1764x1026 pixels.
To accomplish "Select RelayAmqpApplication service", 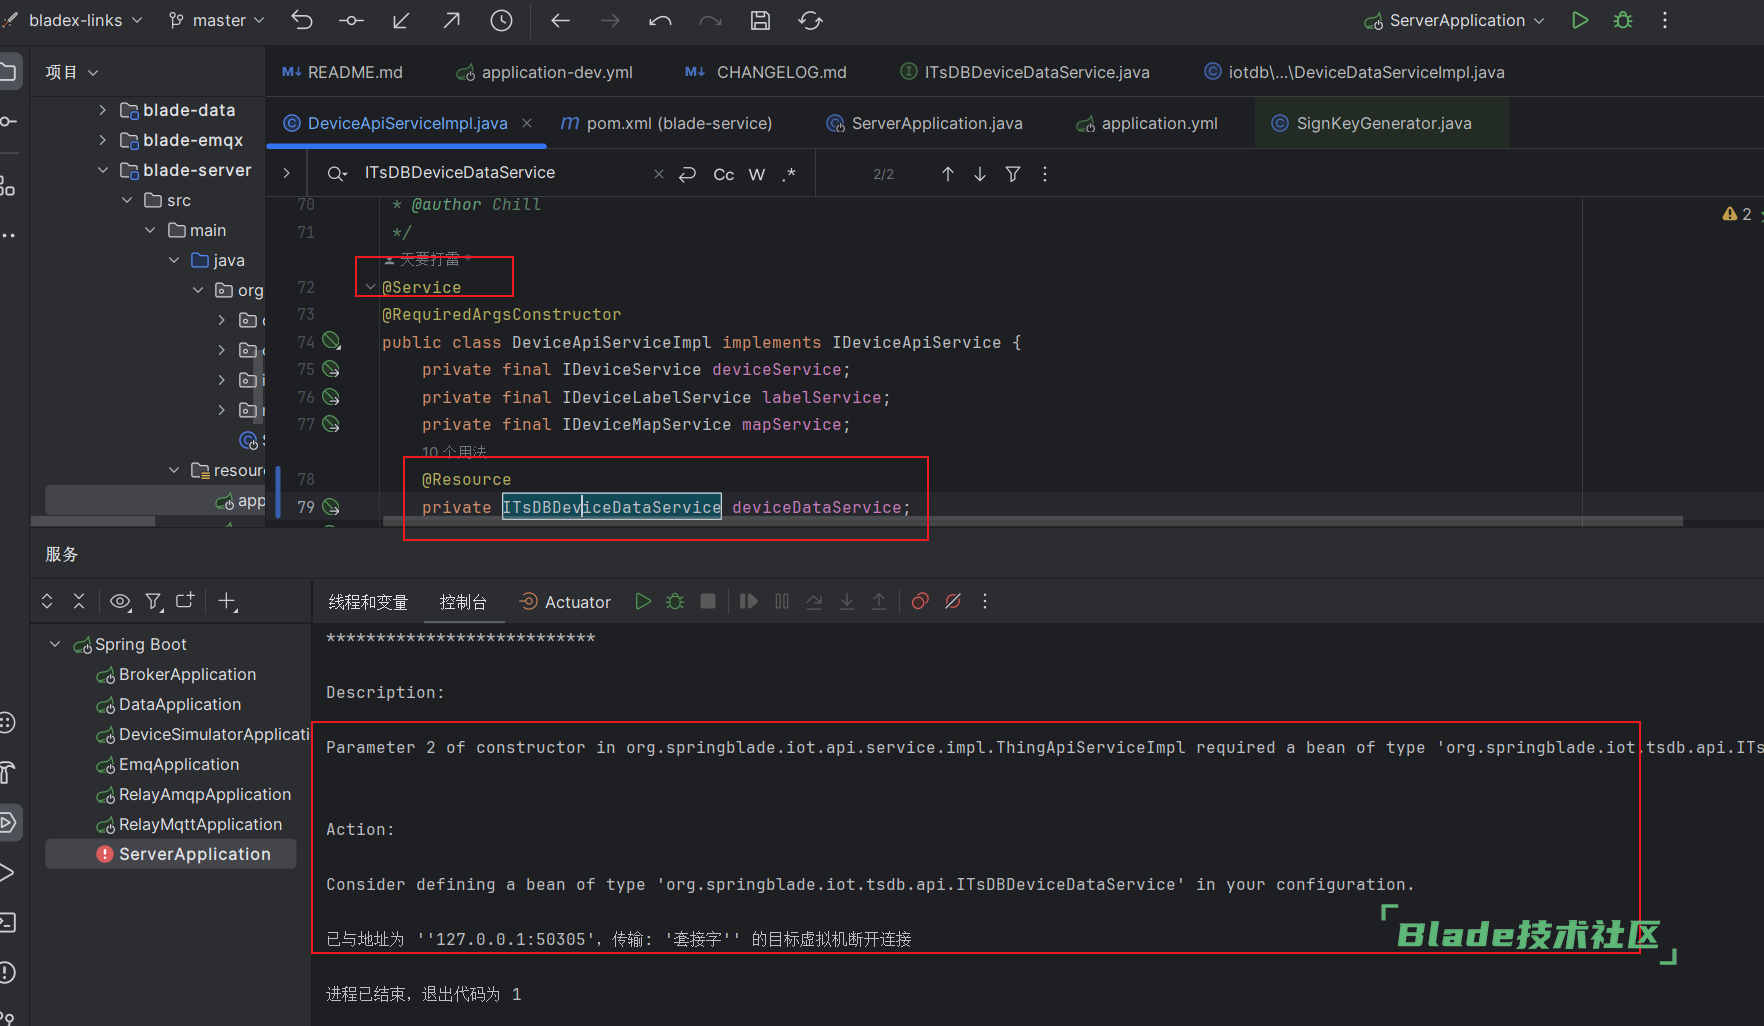I will [x=205, y=794].
